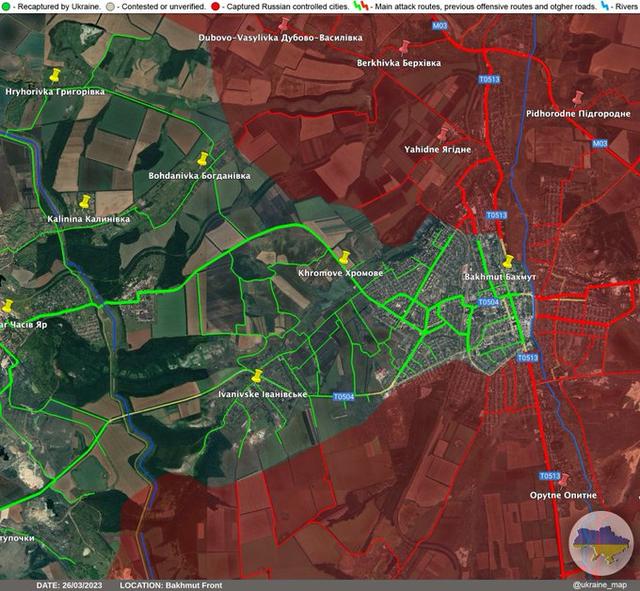Viewport: 640px width, 591px height.
Task: Click the green 'Recaptured by Ukraine' legend dot
Action: pyautogui.click(x=6, y=6)
